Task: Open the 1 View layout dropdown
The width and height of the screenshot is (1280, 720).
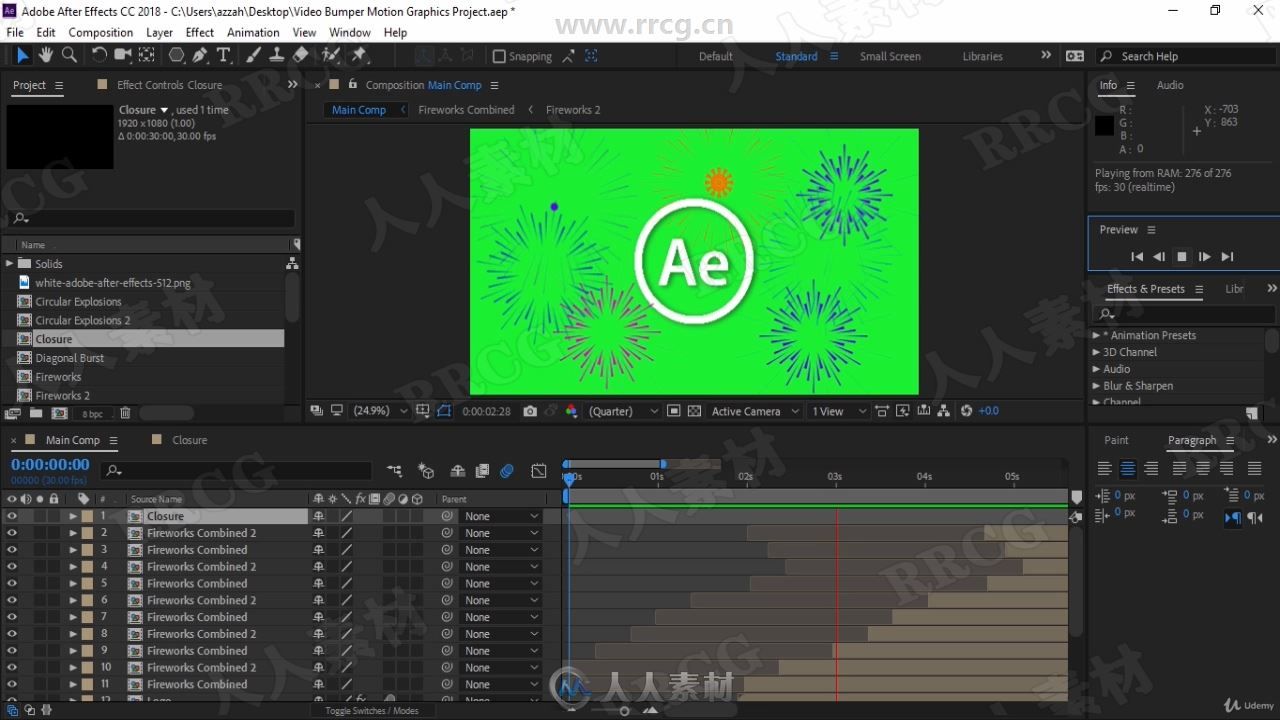Action: 838,411
